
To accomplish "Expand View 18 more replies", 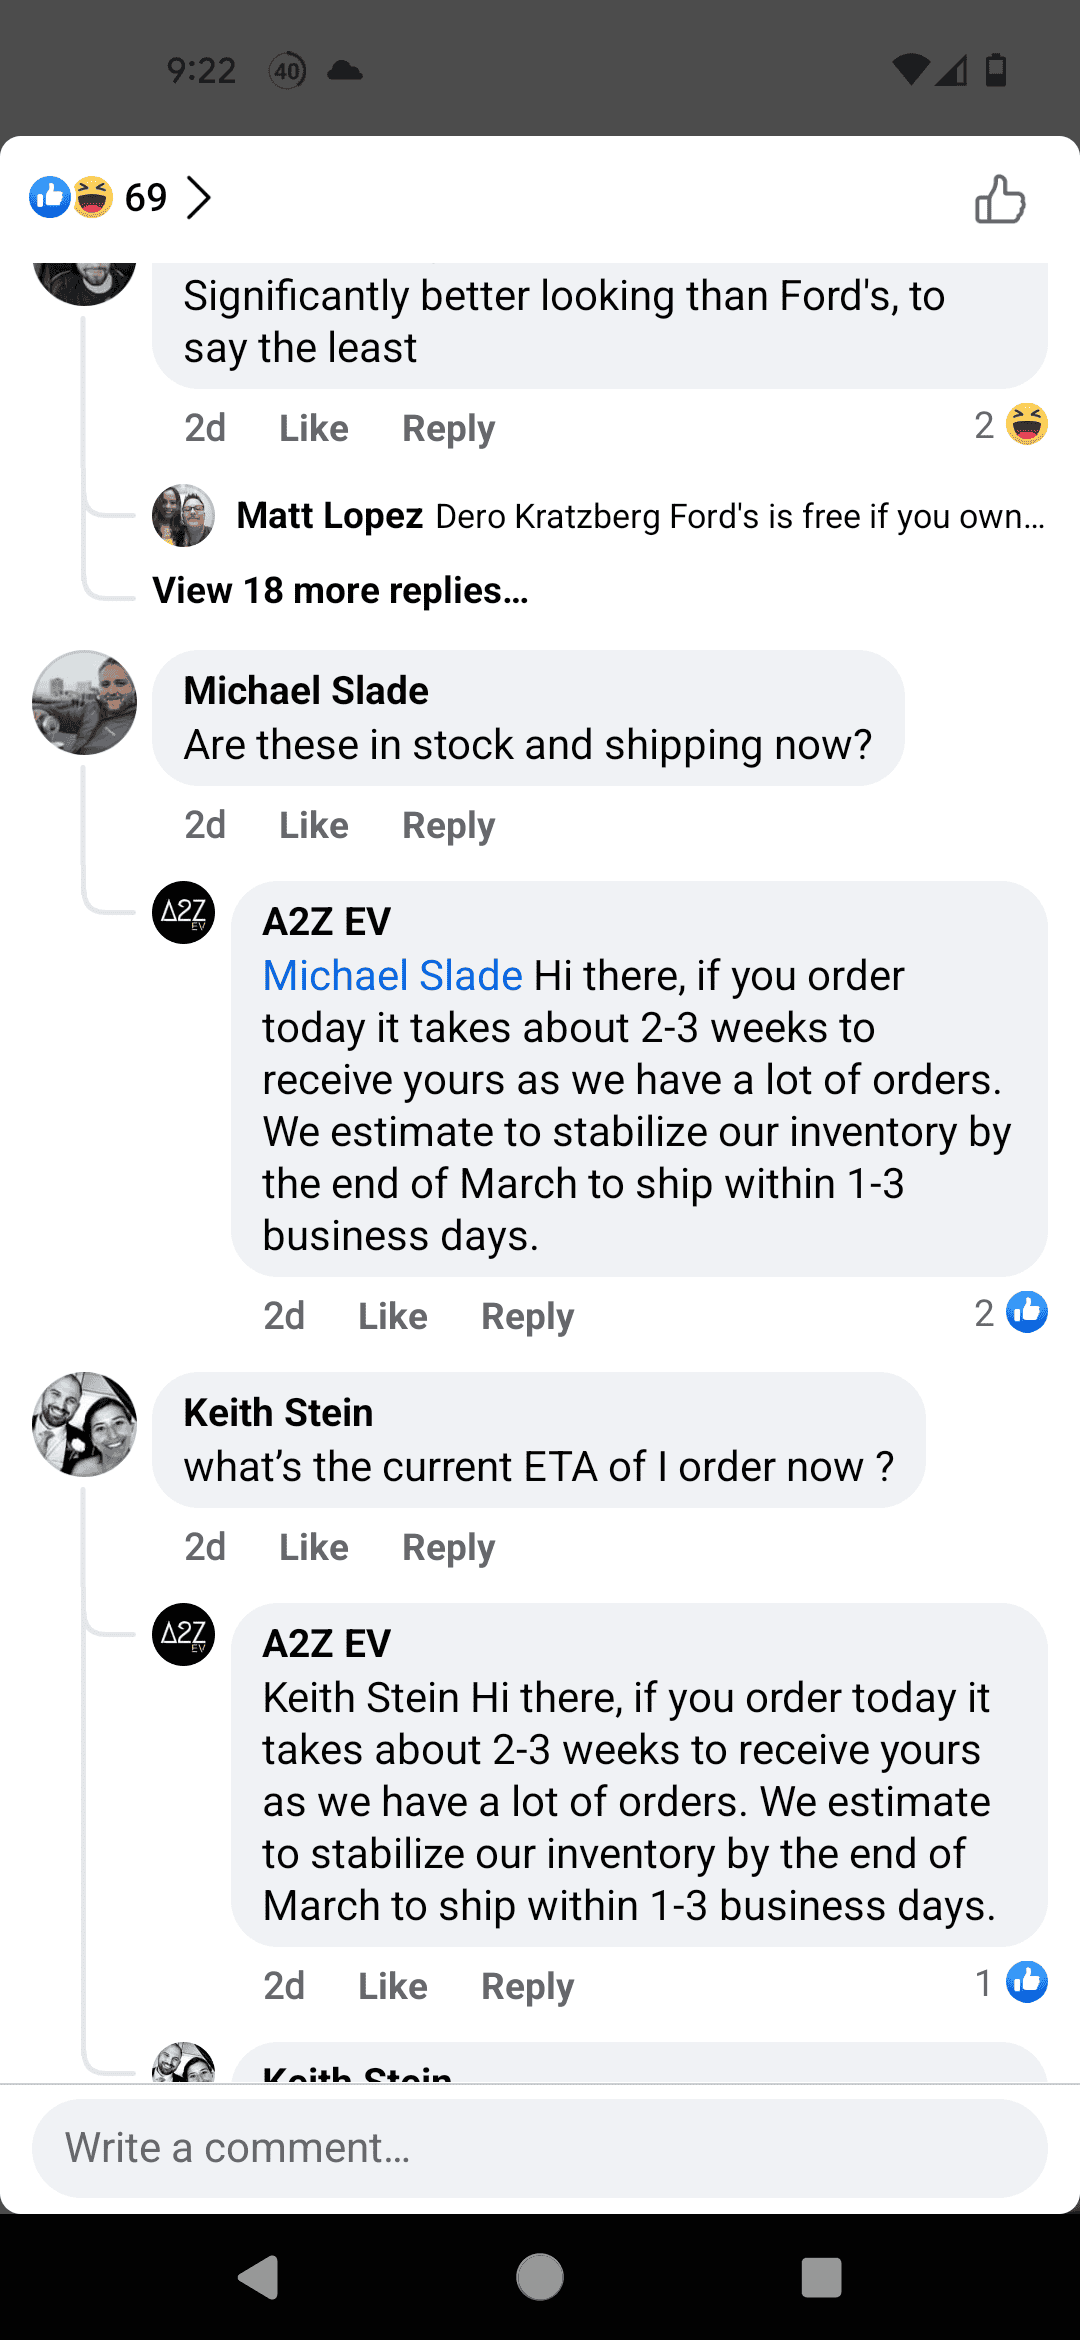I will click(x=340, y=590).
